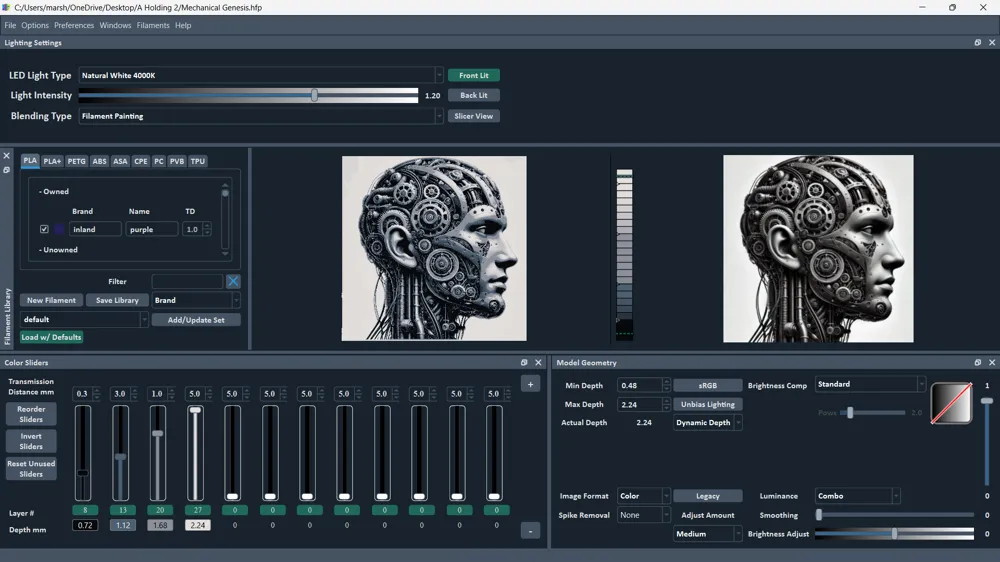Viewport: 1000px width, 562px height.
Task: Float the Model Geometry panel
Action: [977, 363]
